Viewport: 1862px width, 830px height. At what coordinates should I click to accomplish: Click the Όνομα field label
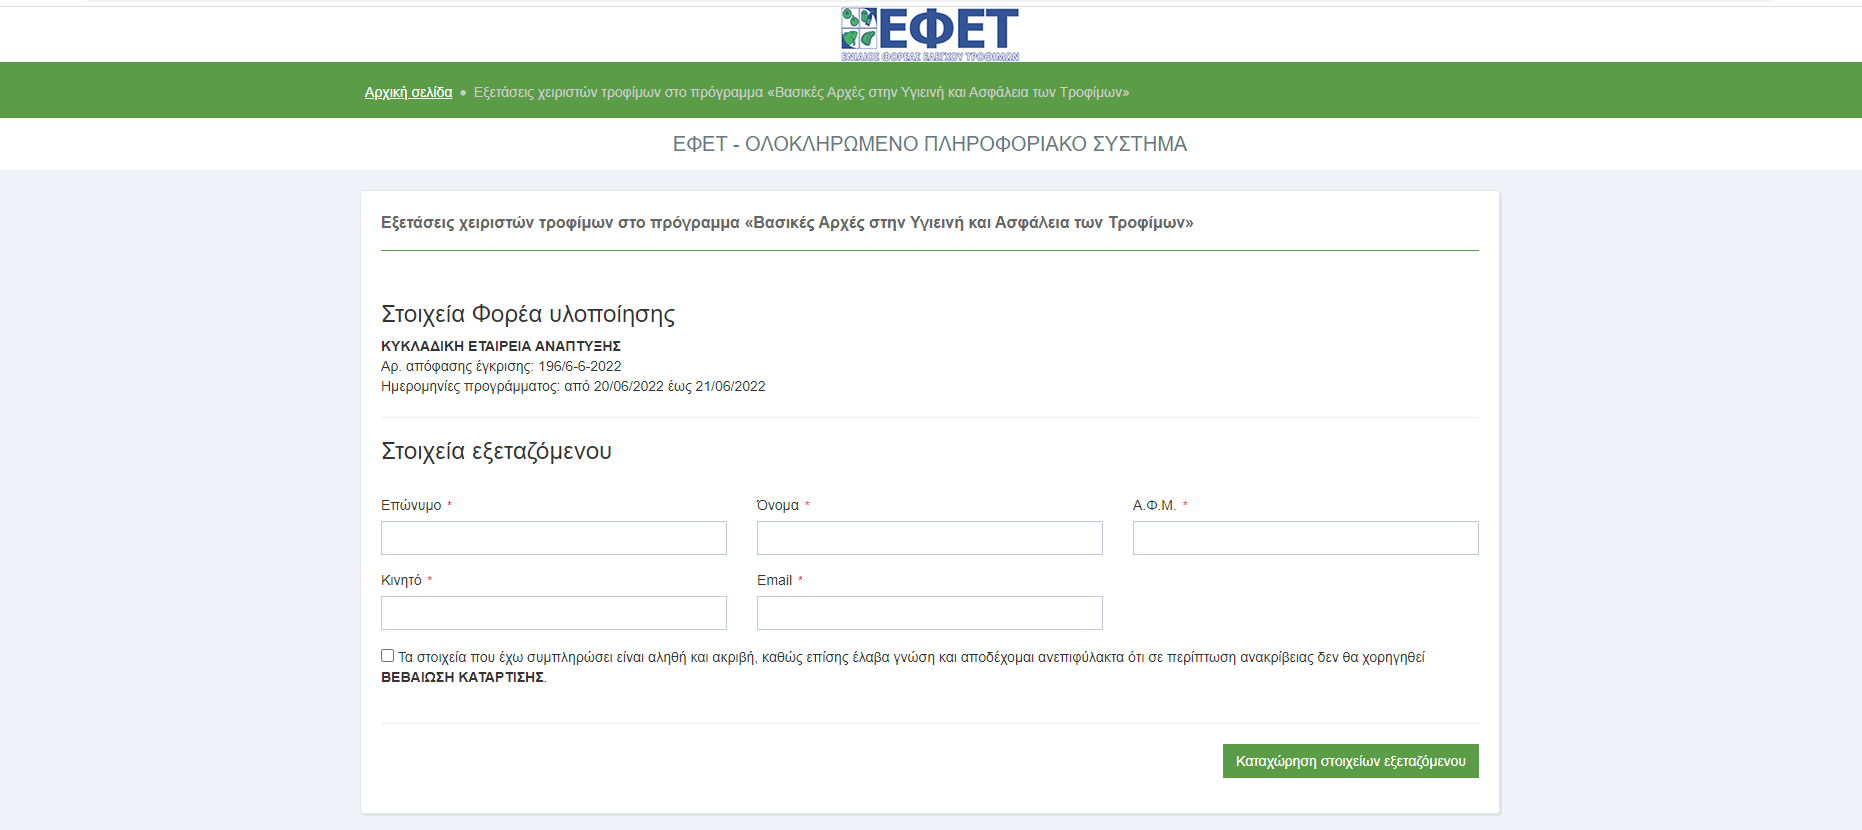(778, 505)
